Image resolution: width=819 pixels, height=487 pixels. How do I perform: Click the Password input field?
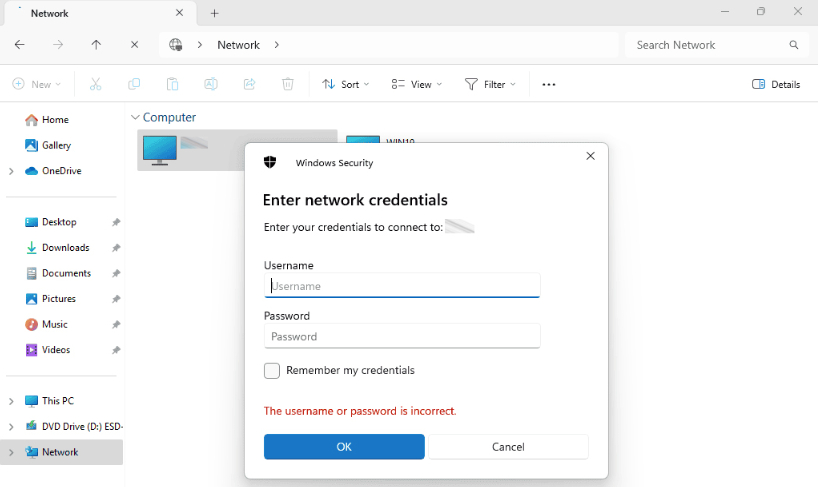tap(402, 337)
